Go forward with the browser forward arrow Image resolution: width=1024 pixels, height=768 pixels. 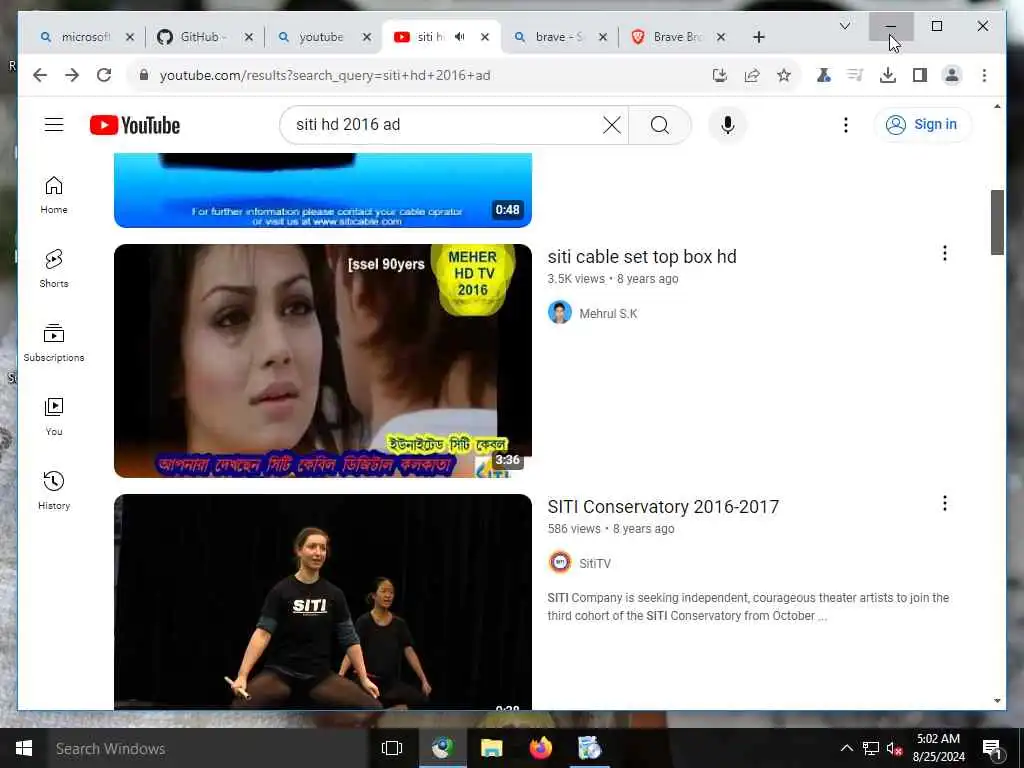(x=72, y=75)
